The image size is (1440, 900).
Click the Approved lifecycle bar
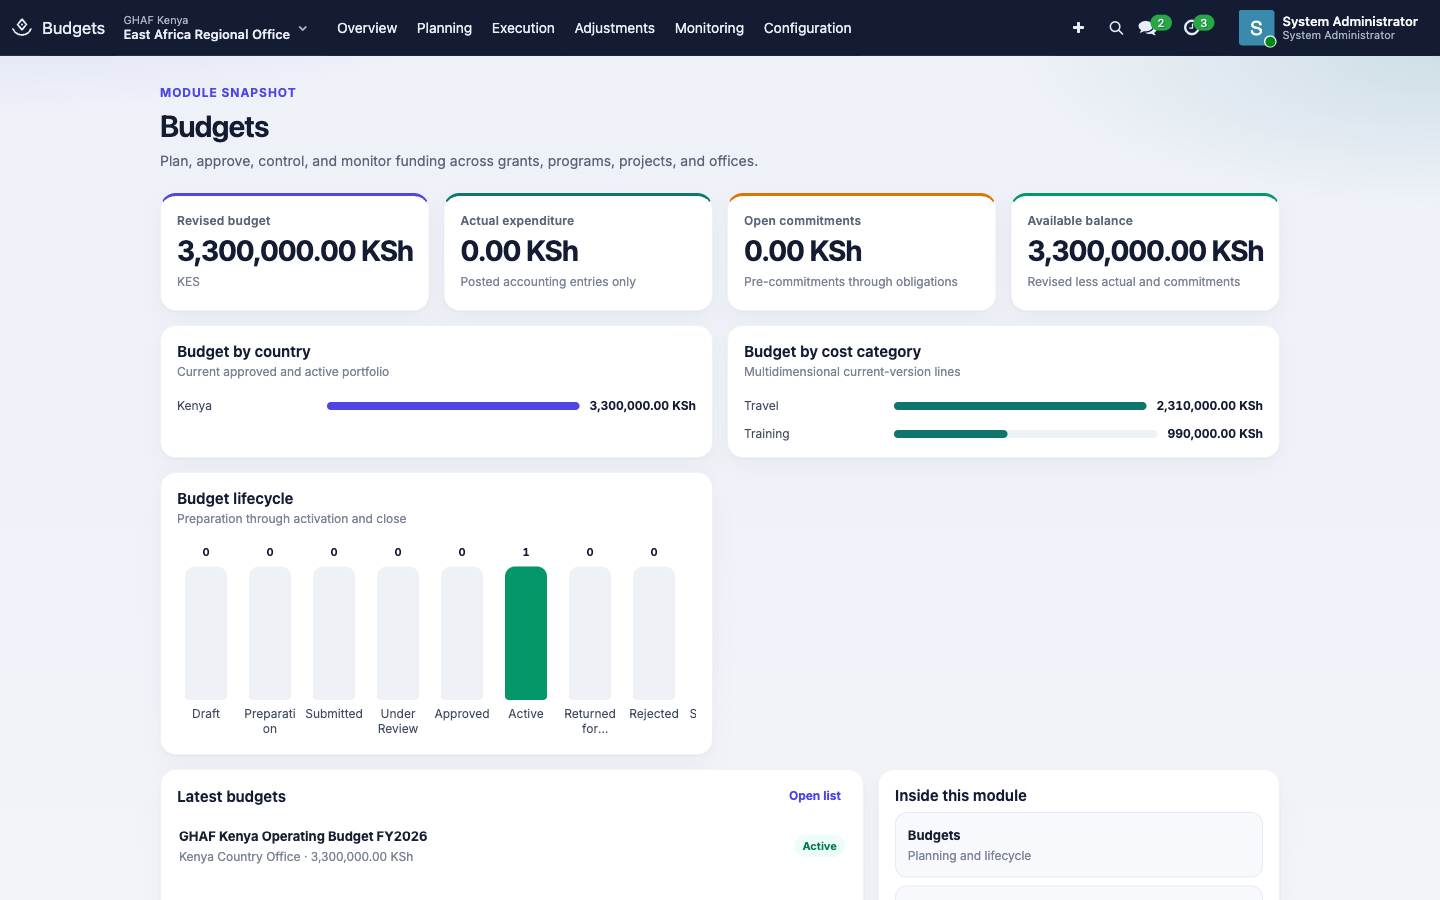coord(462,633)
